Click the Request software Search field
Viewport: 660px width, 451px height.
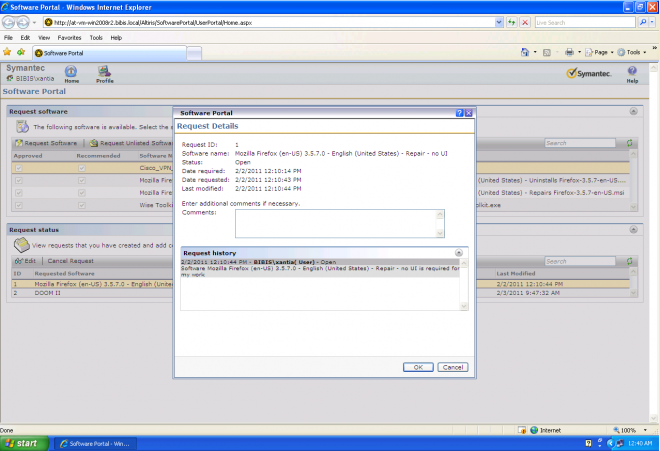click(580, 143)
